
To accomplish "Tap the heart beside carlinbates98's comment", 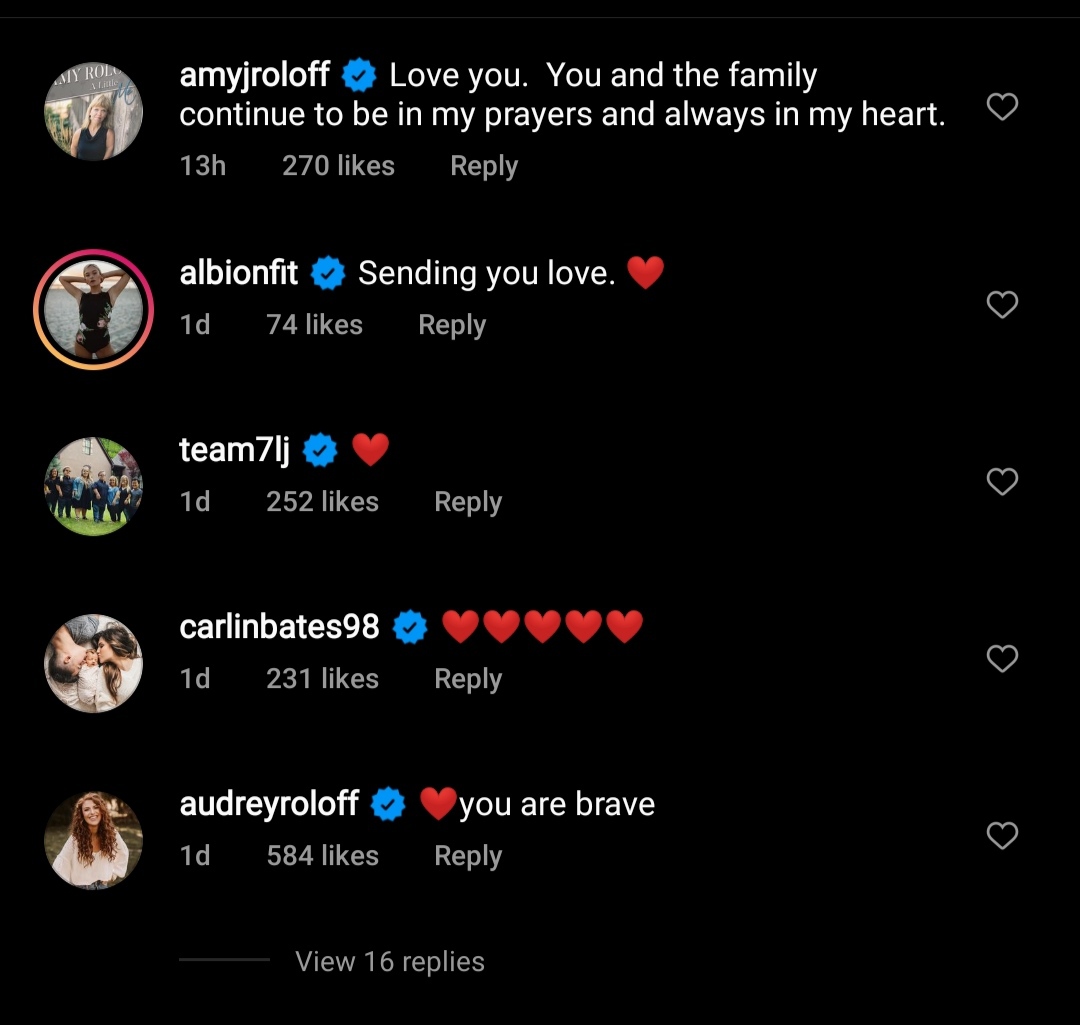I will pos(1002,659).
